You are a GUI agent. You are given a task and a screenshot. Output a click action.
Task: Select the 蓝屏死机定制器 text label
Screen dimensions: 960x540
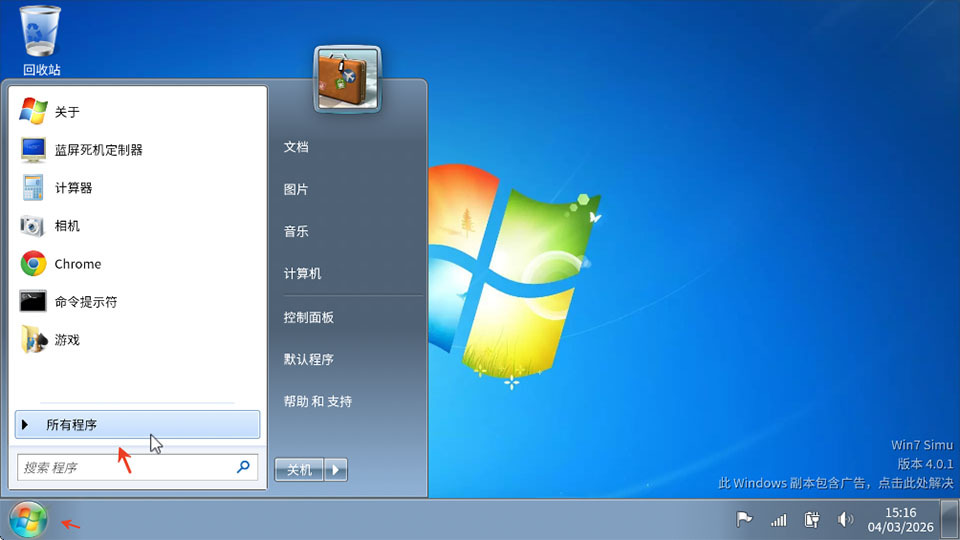point(99,150)
